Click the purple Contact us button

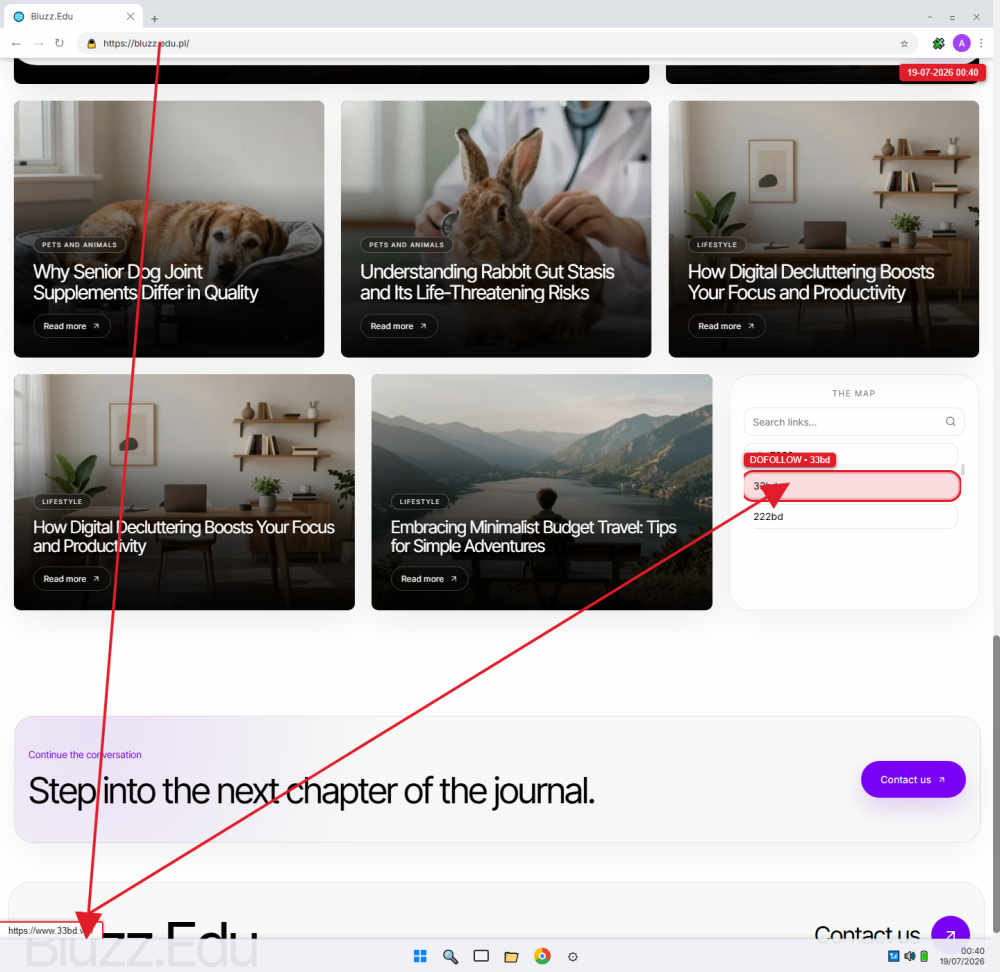pyautogui.click(x=913, y=779)
